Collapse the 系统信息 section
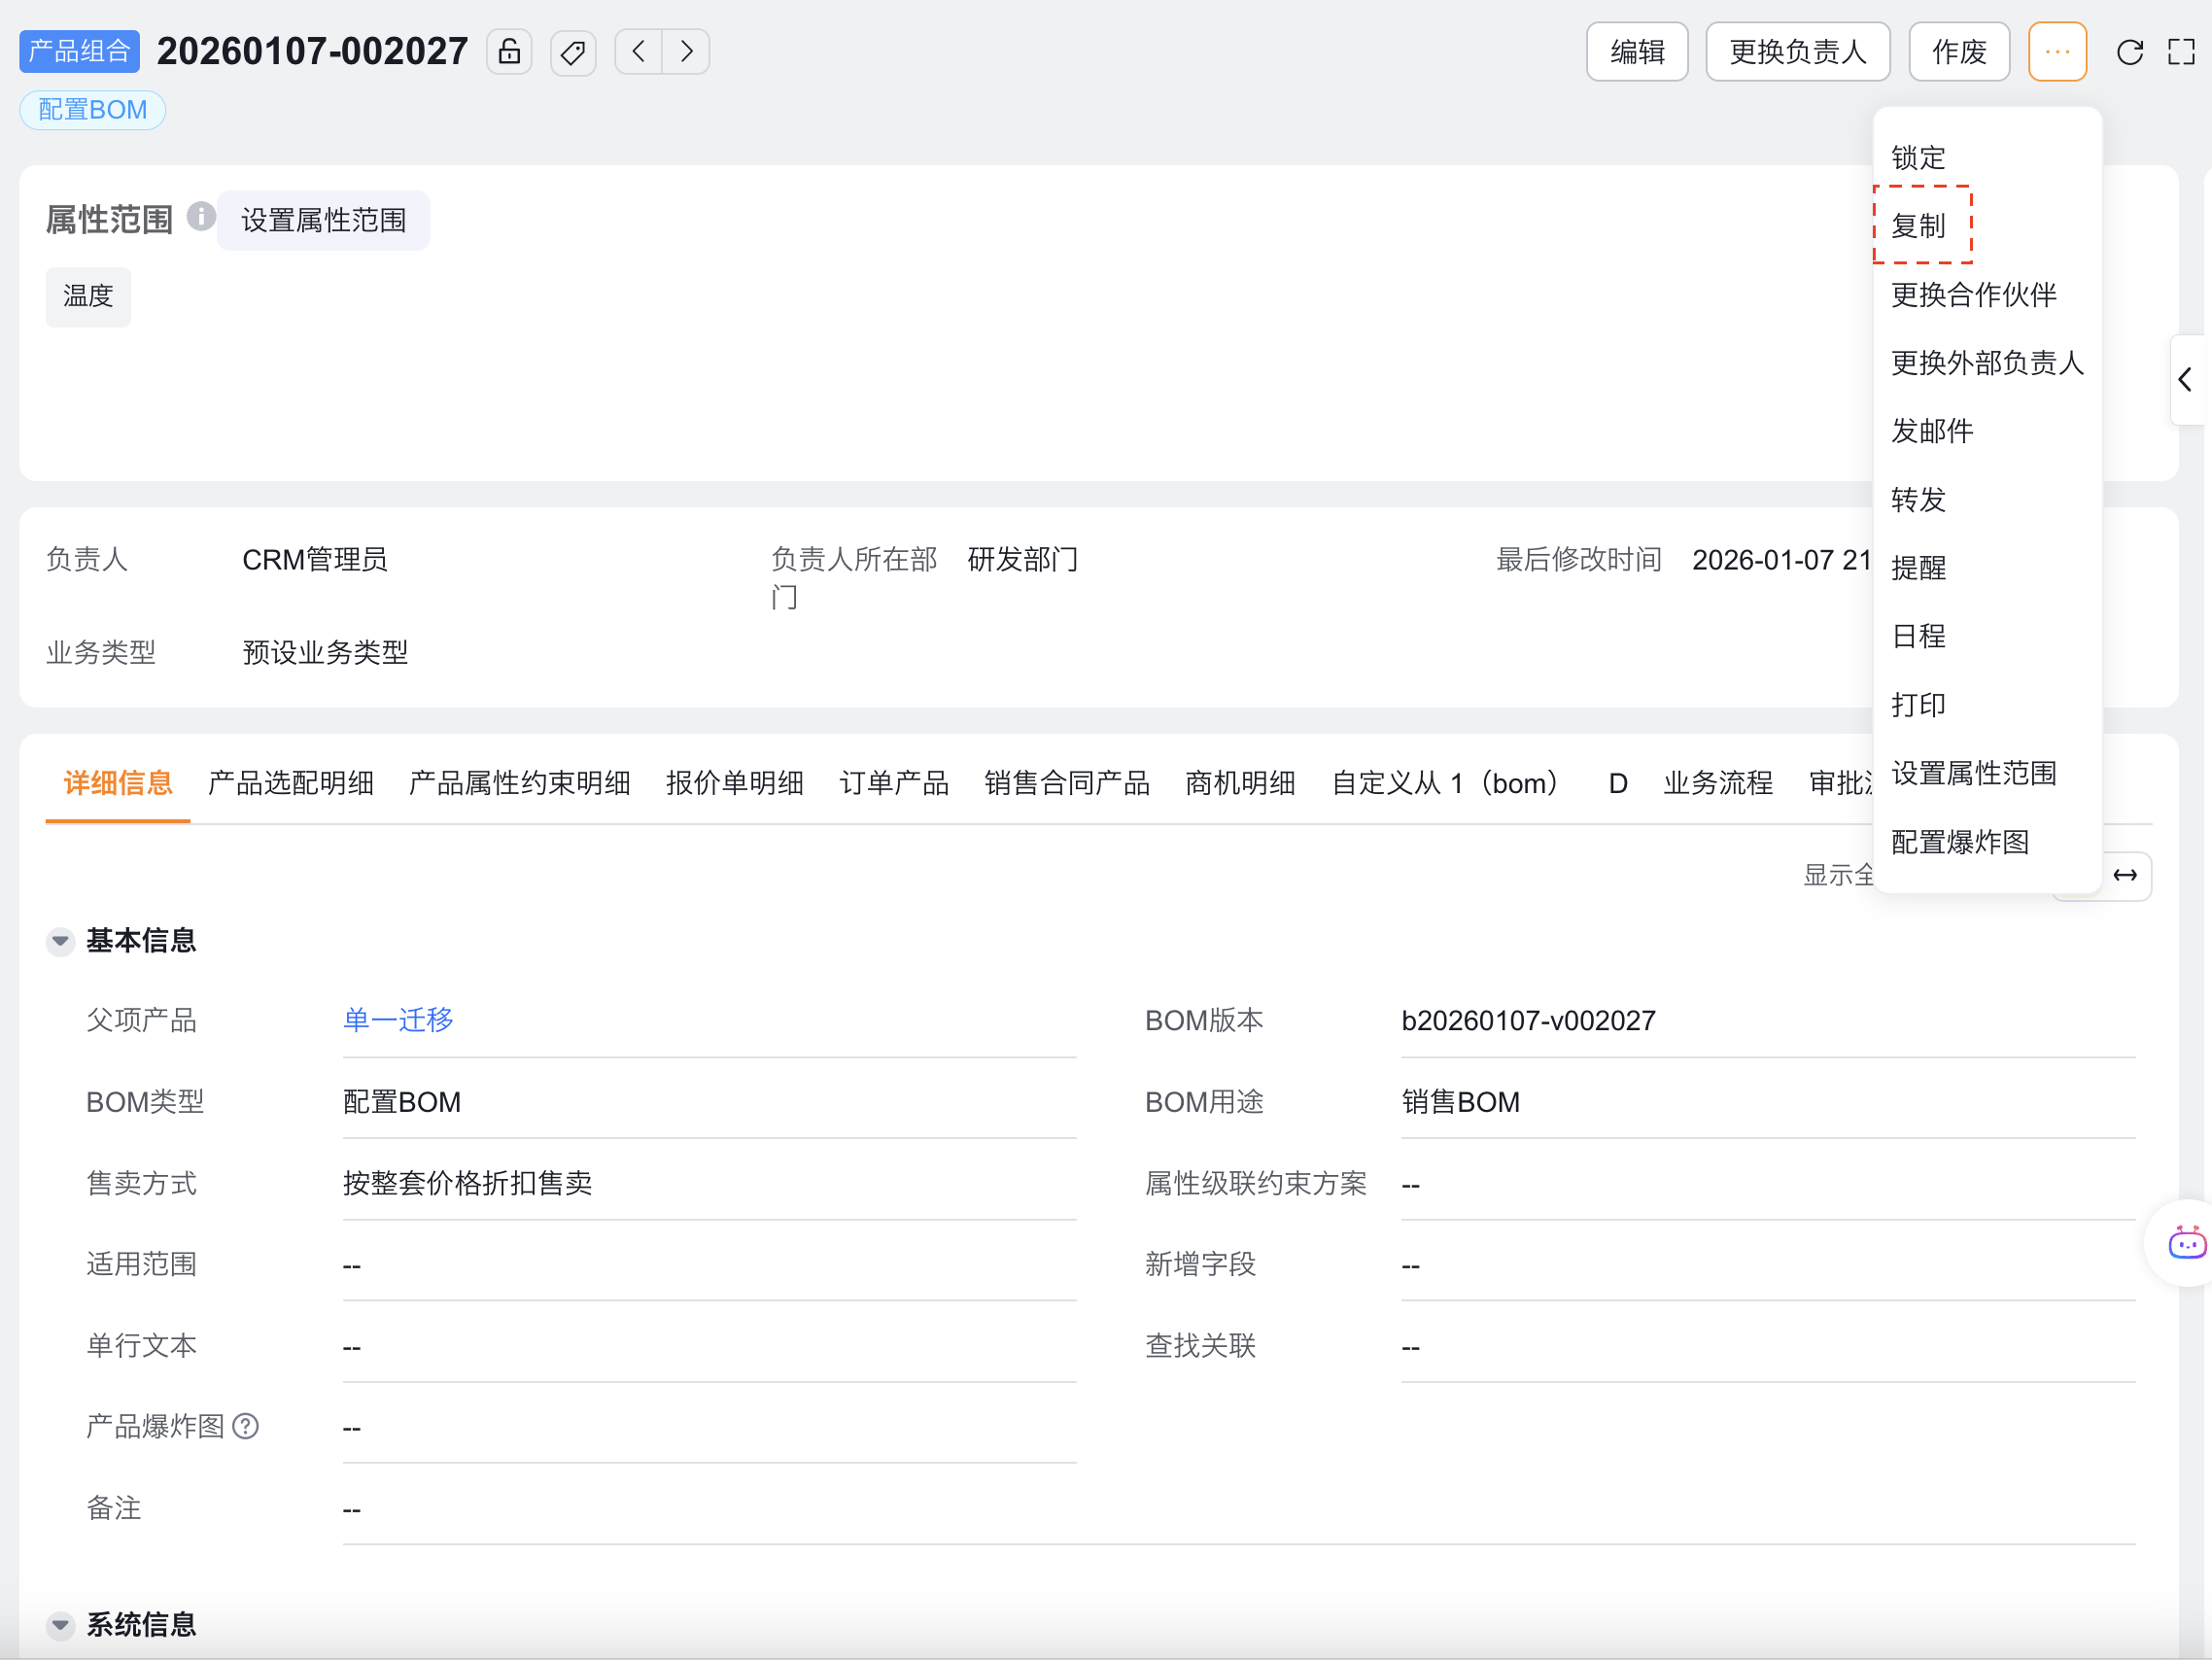Viewport: 2212px width, 1660px height. click(x=61, y=1625)
